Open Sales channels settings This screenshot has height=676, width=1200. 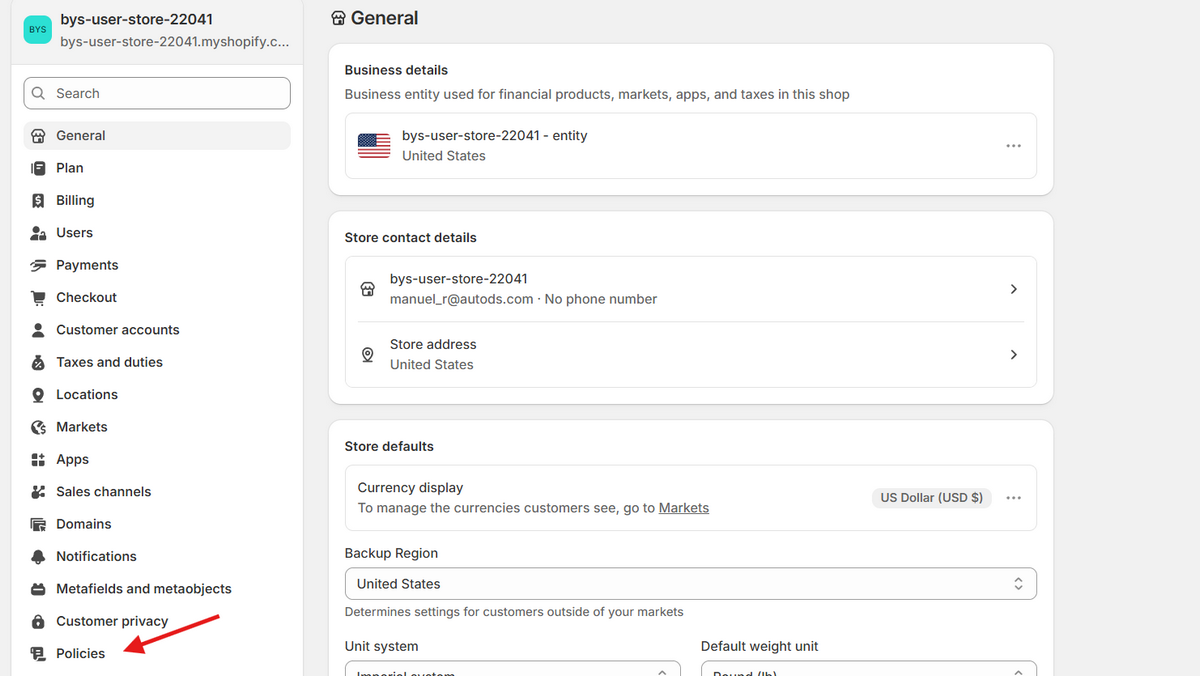click(x=157, y=492)
